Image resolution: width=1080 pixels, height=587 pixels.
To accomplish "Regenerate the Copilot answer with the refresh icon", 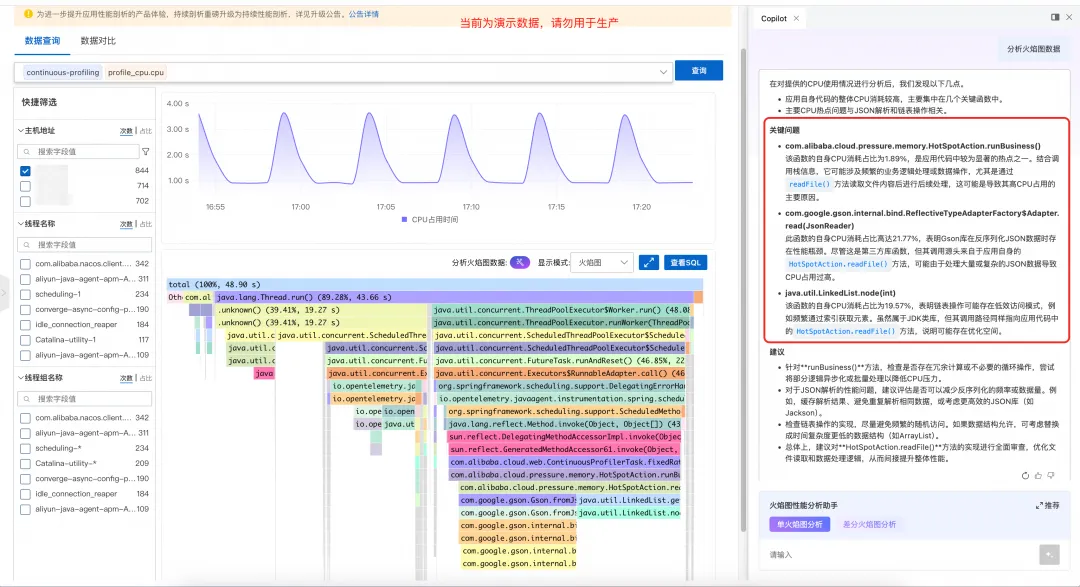I will [1025, 475].
